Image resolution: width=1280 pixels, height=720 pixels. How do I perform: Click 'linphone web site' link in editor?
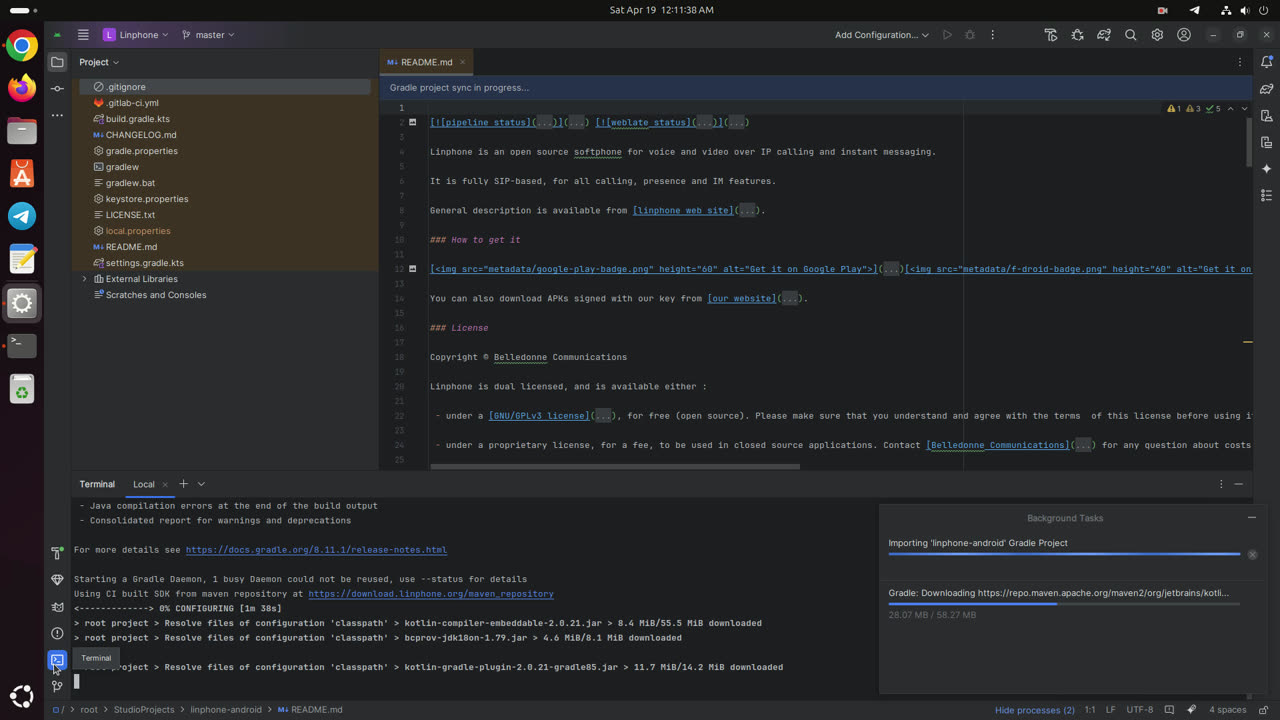(683, 211)
